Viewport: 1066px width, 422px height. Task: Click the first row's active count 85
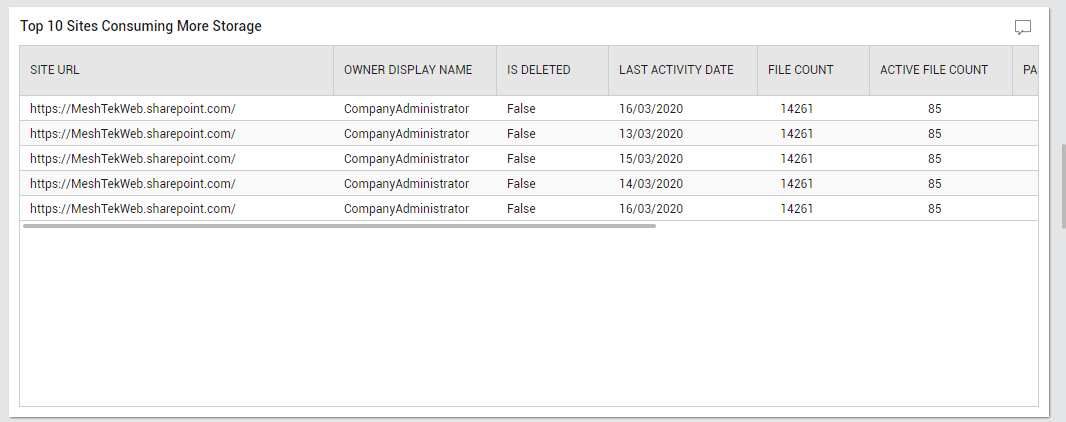click(x=935, y=109)
